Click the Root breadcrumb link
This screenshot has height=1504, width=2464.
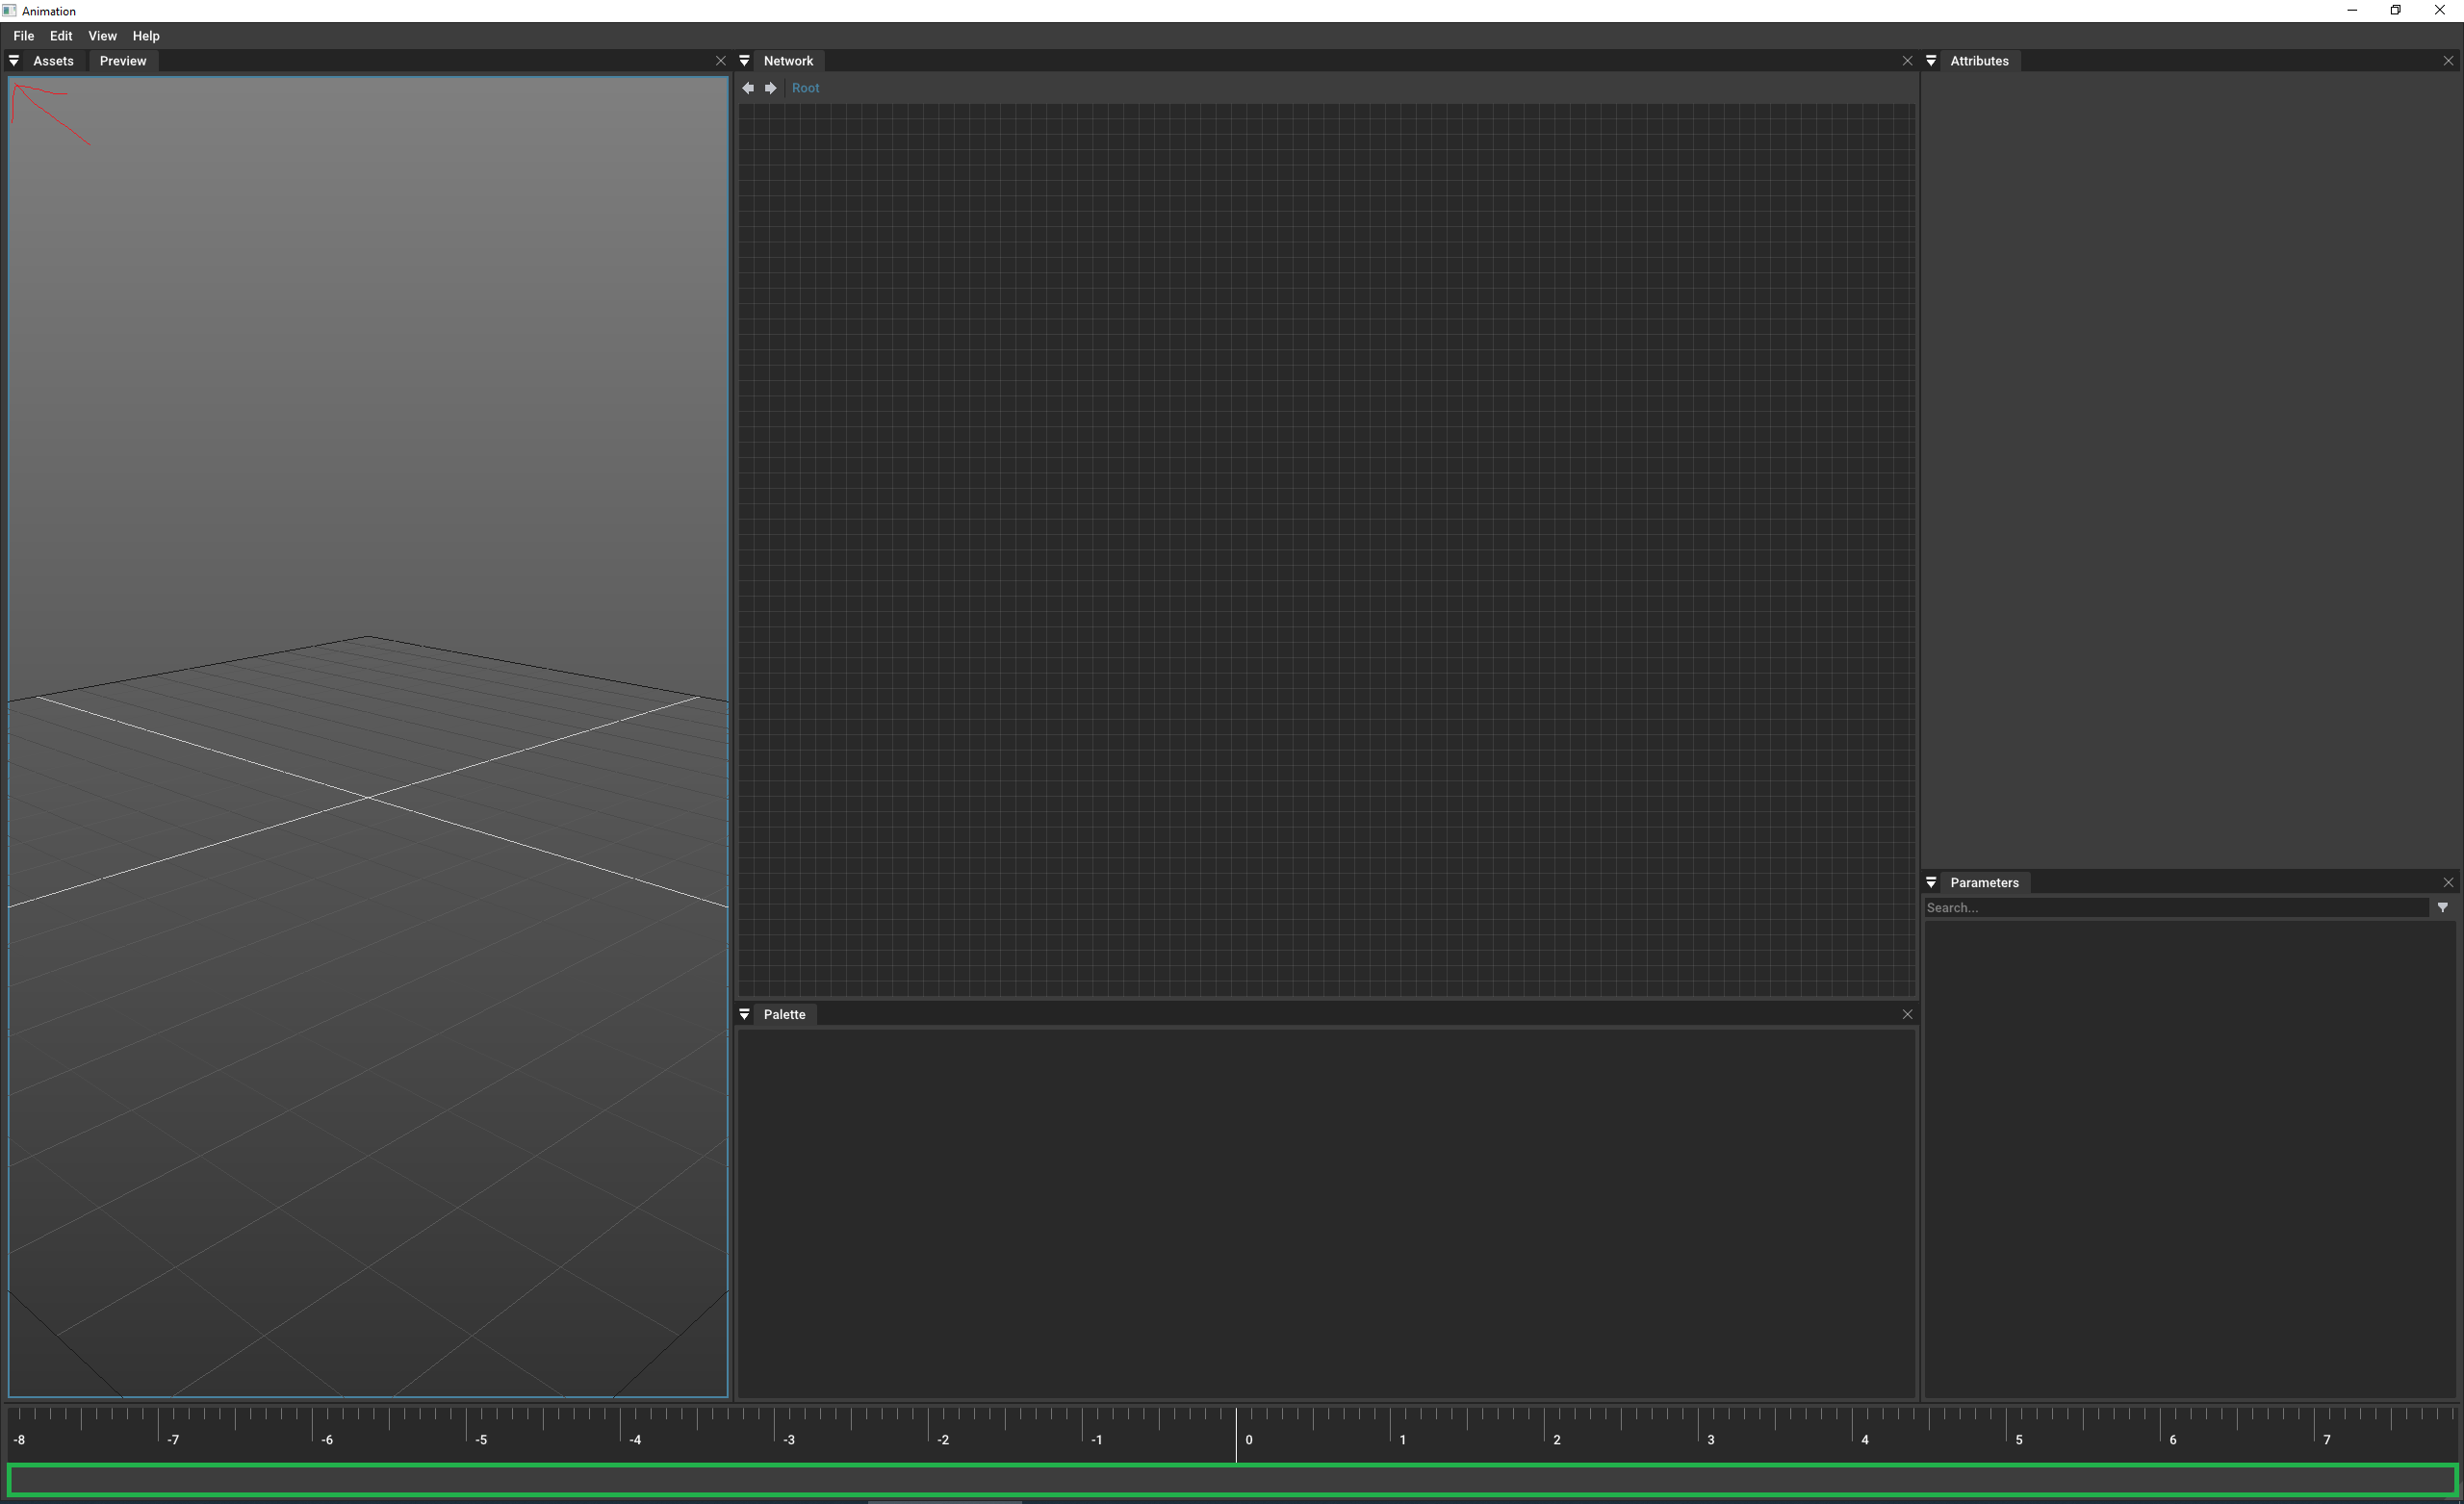(805, 88)
